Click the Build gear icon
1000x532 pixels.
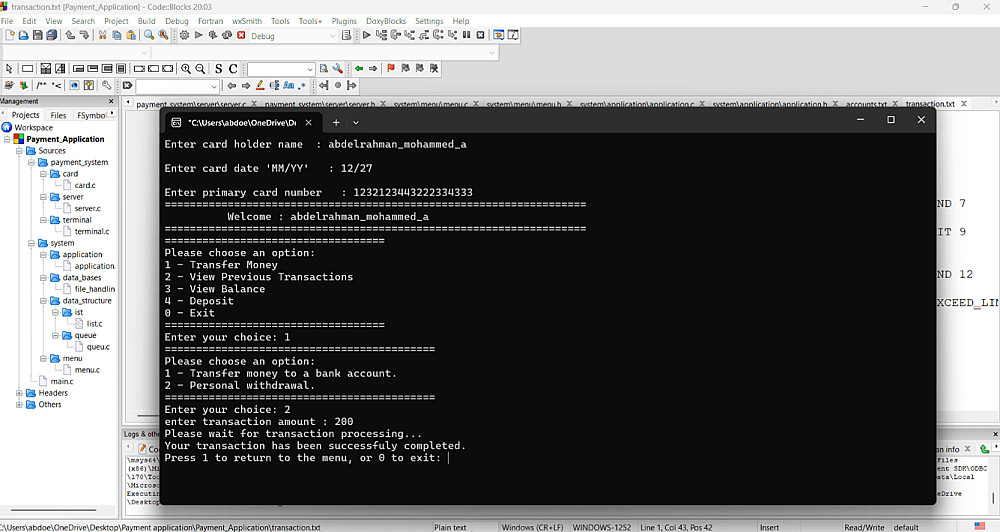tap(184, 35)
